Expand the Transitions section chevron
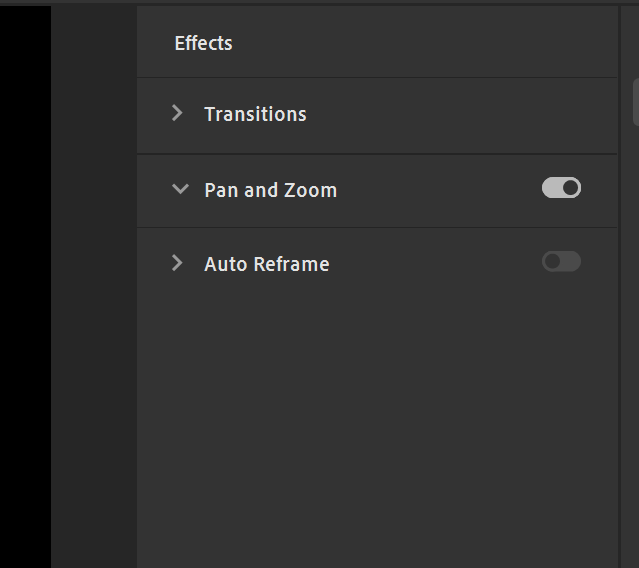 [178, 113]
